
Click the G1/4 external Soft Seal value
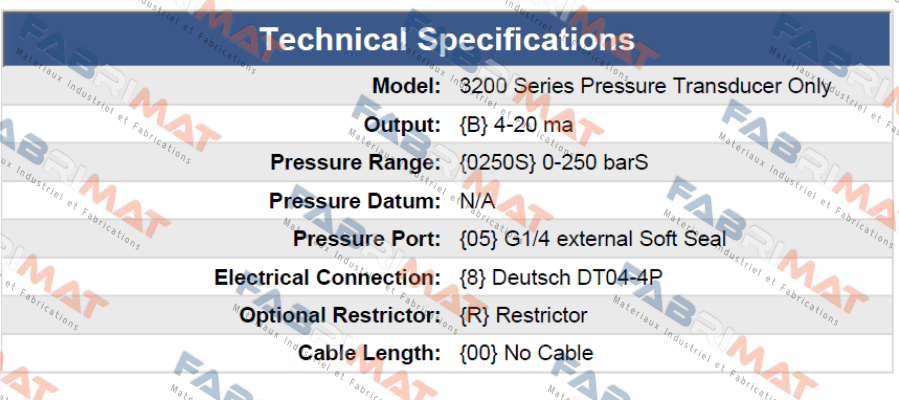615,239
